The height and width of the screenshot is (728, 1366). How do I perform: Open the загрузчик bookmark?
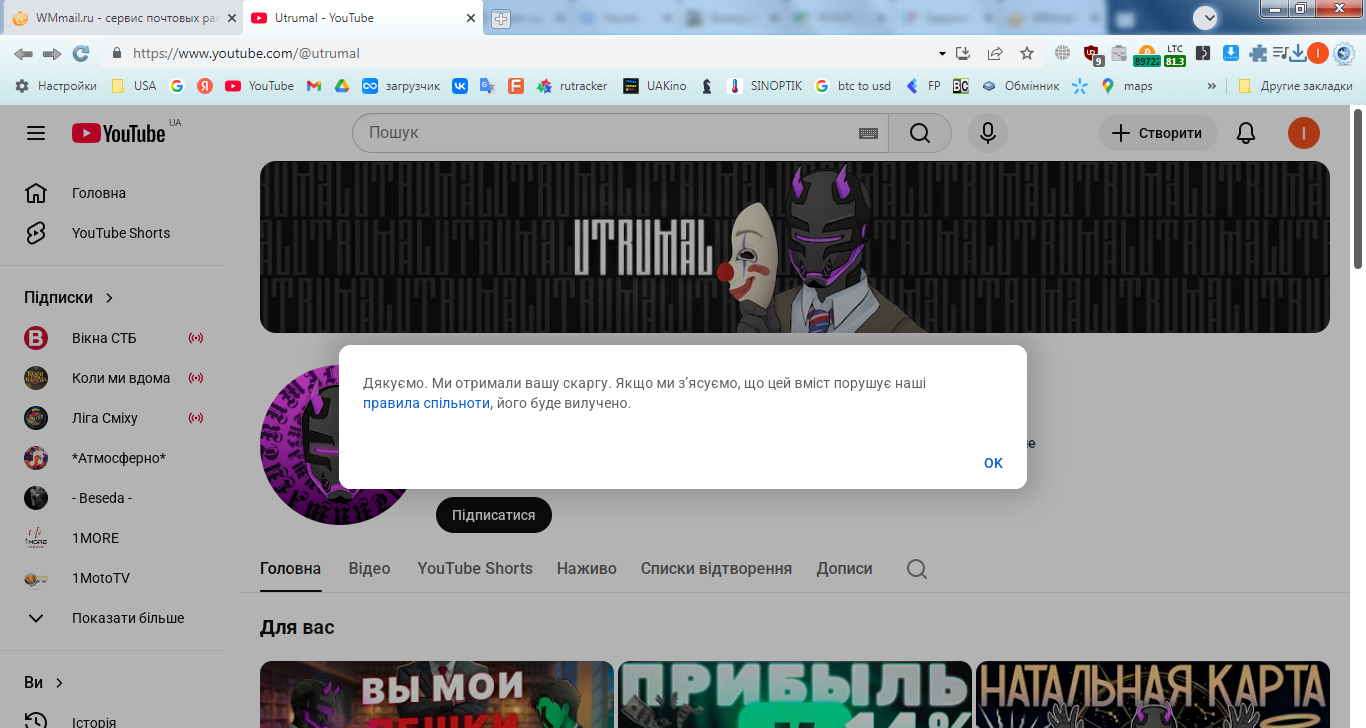point(401,86)
